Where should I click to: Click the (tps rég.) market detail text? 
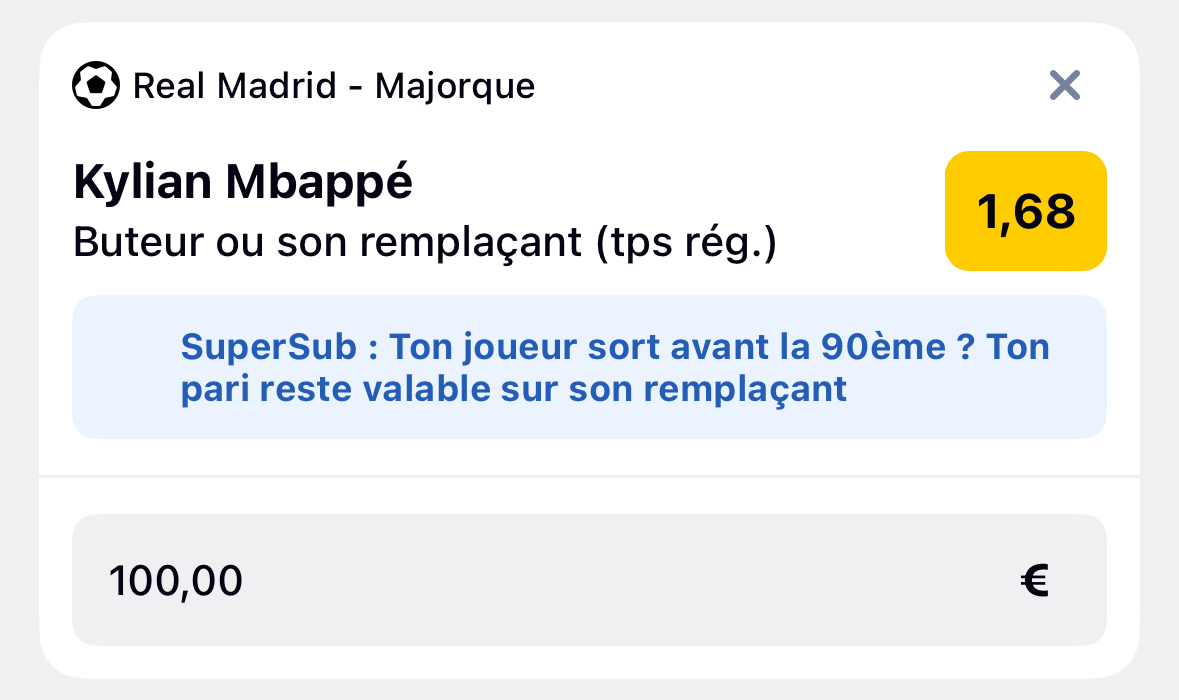[x=686, y=243]
